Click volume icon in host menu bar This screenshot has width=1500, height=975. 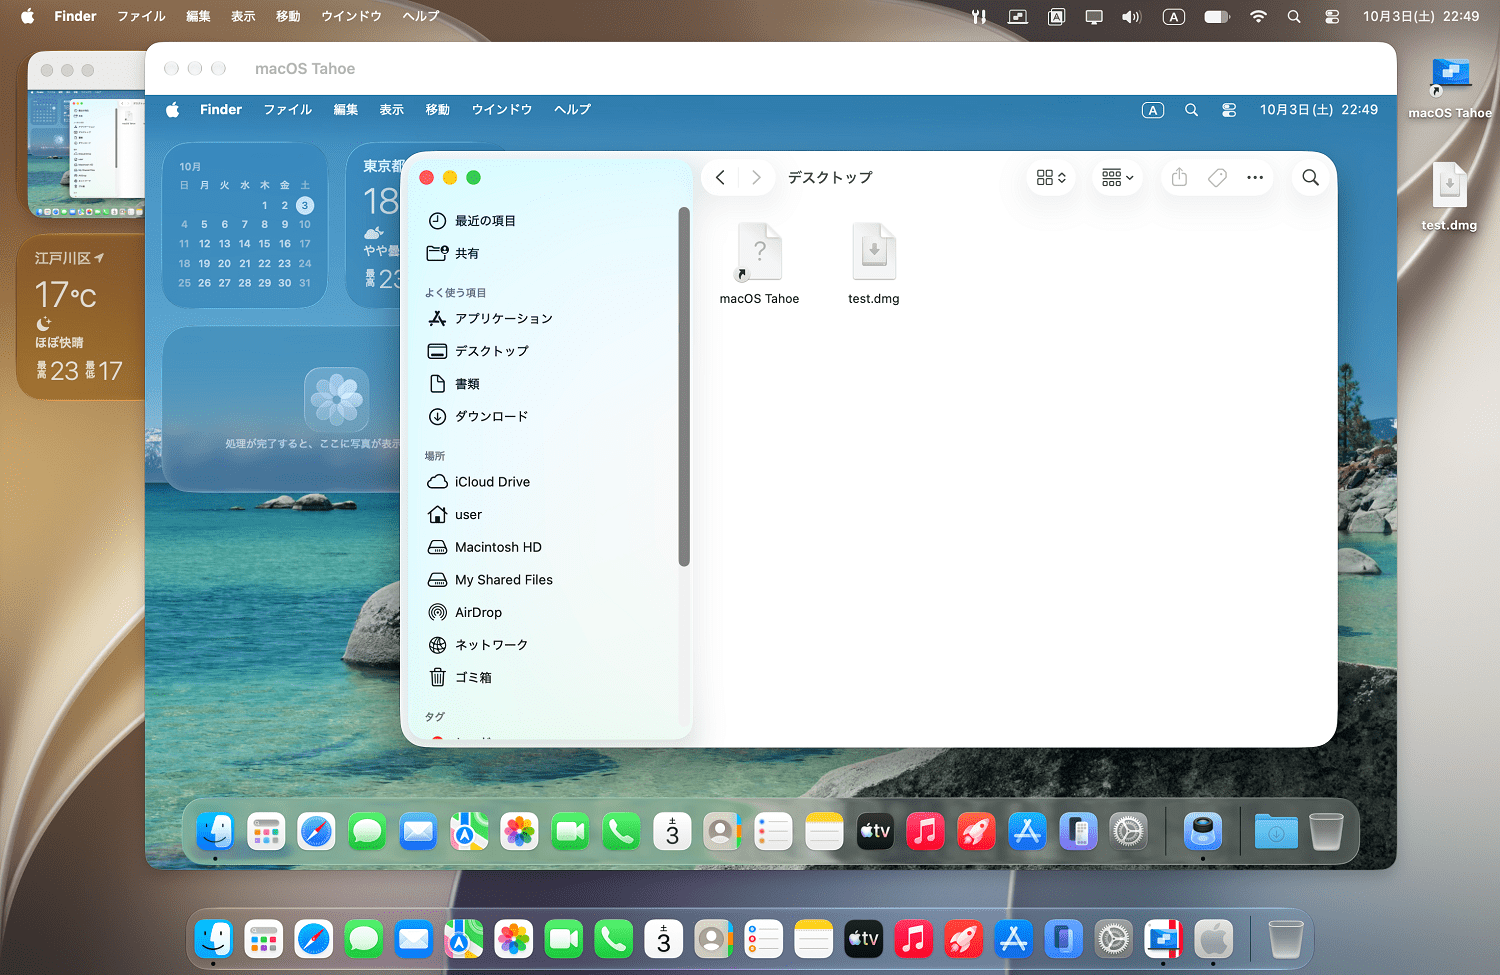1131,16
